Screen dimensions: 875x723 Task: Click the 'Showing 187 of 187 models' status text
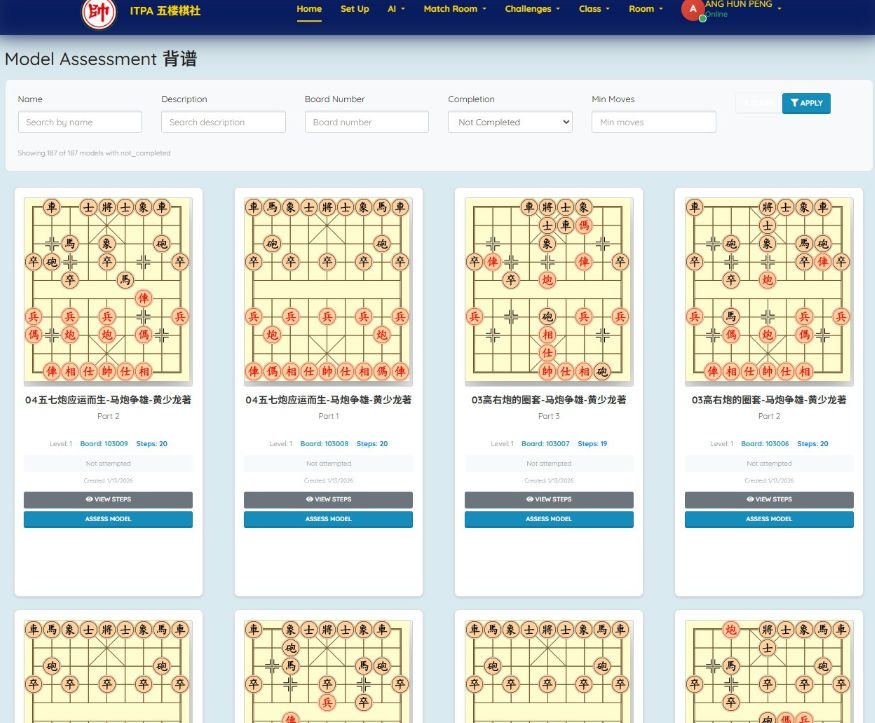coord(94,153)
